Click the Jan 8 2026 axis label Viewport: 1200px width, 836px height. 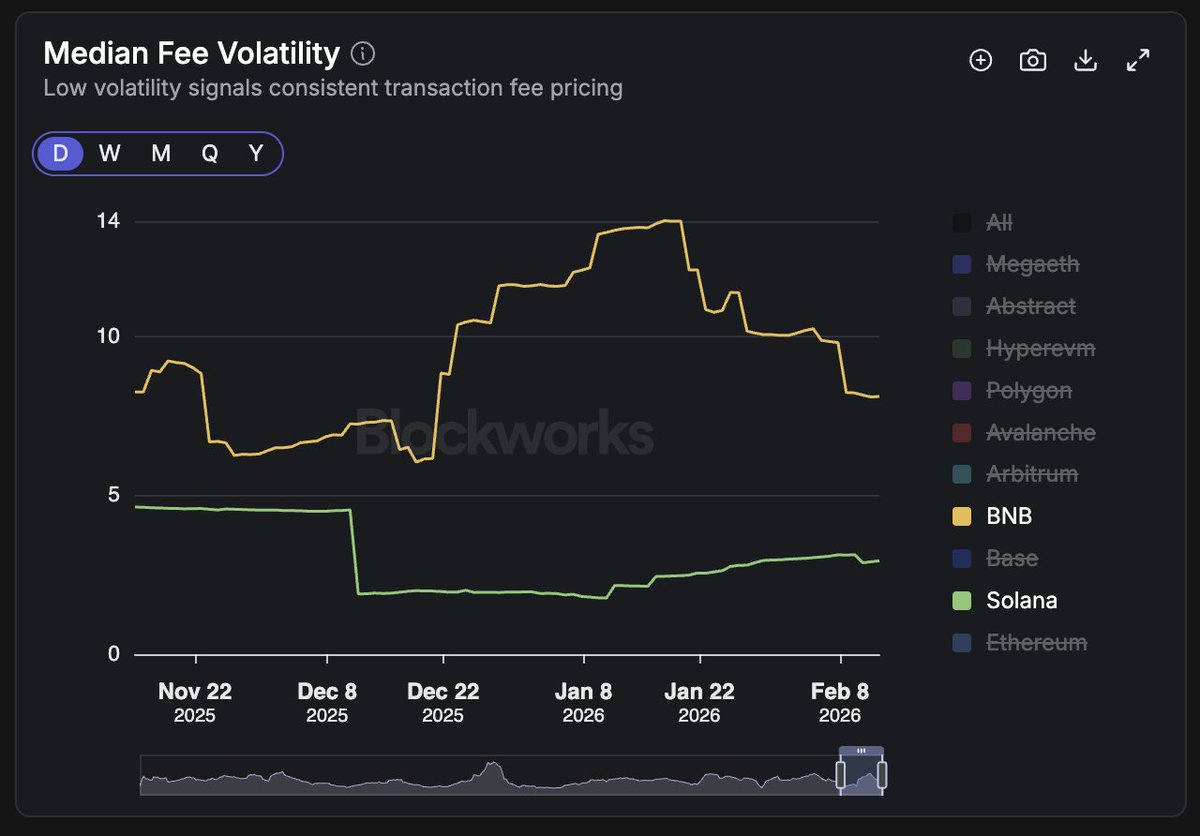pos(583,701)
